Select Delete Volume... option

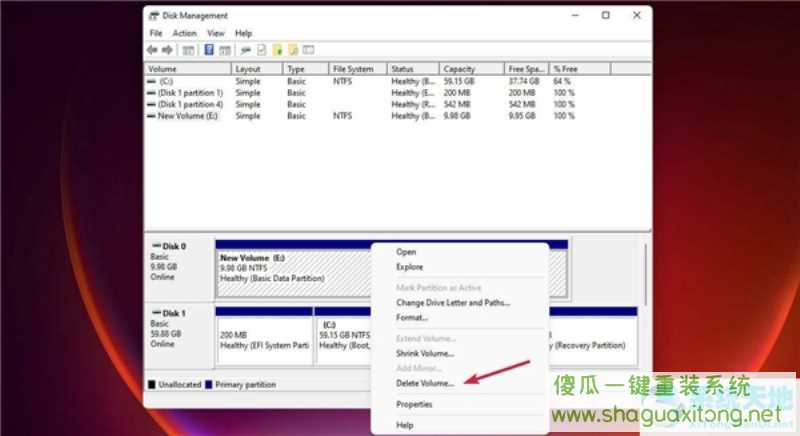coord(425,383)
